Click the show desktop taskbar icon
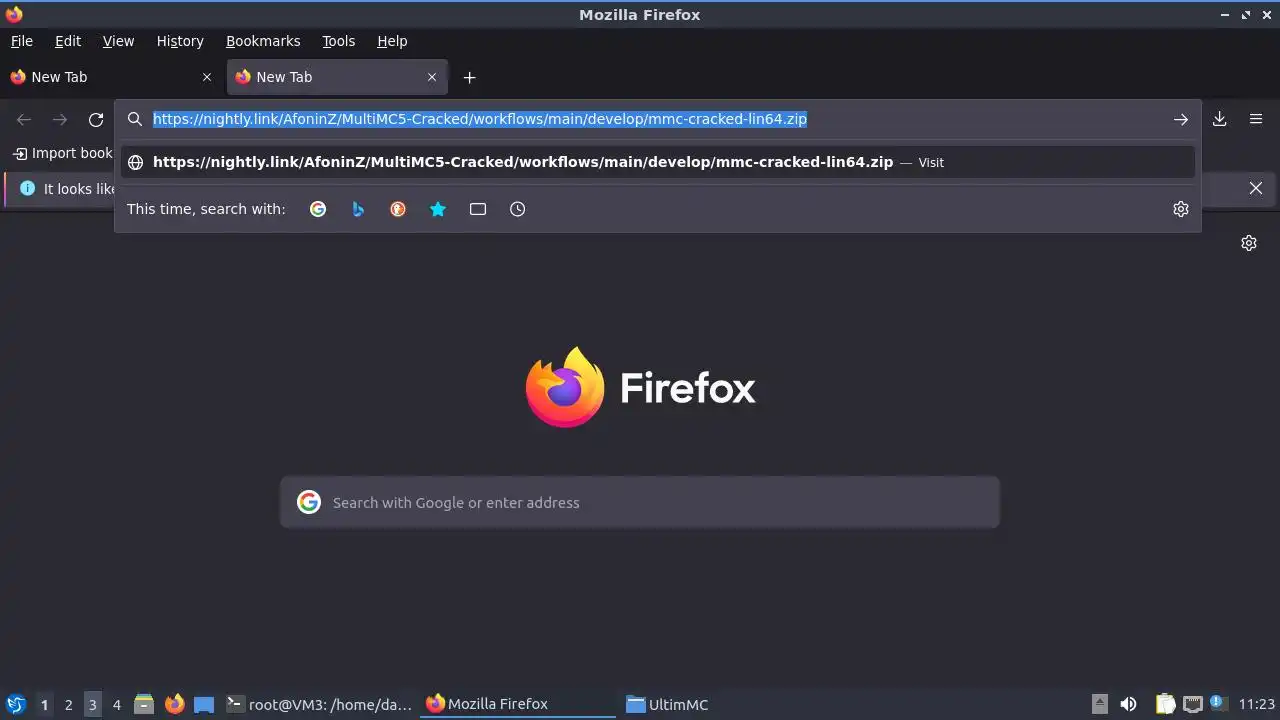 pyautogui.click(x=204, y=704)
